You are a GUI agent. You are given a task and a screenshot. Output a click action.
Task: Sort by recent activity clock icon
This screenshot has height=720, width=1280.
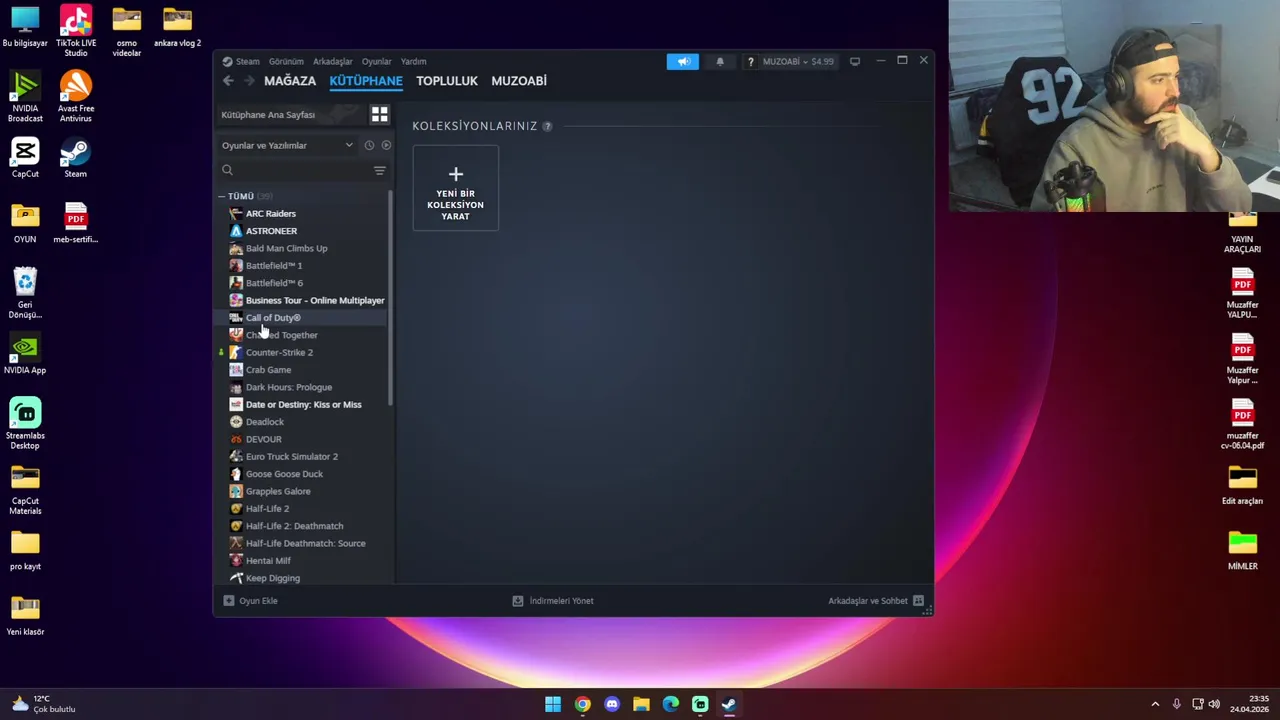[369, 145]
